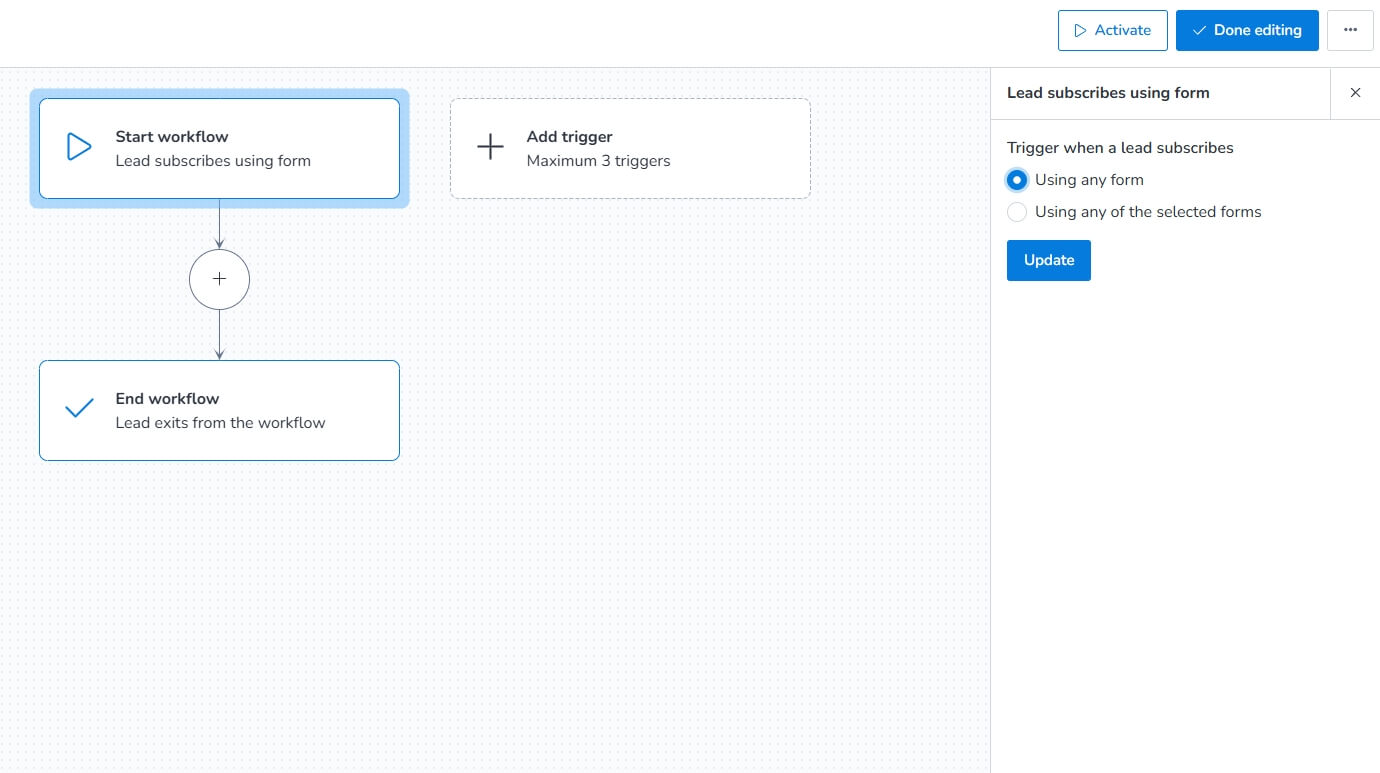Choose "Using any of the selected forms" radio
Image resolution: width=1380 pixels, height=773 pixels.
coord(1017,212)
